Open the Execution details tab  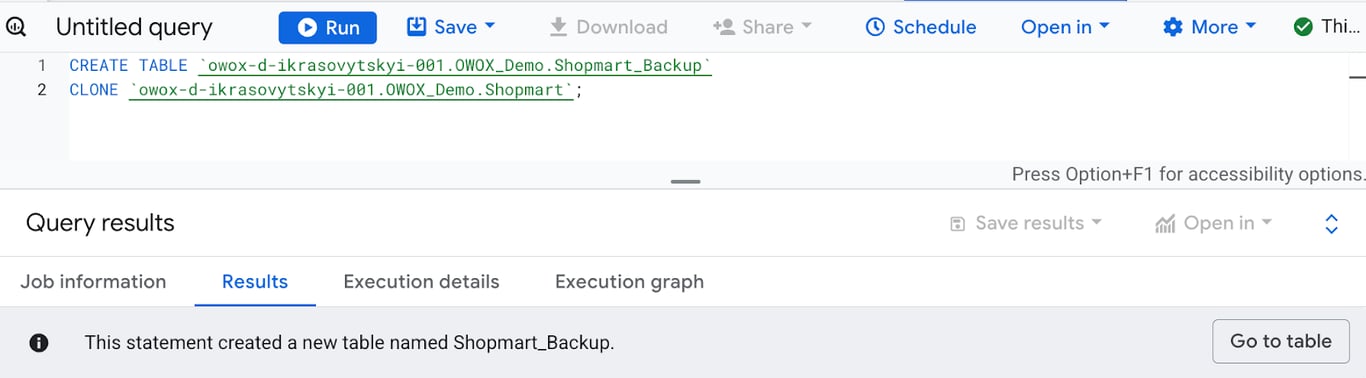coord(421,281)
